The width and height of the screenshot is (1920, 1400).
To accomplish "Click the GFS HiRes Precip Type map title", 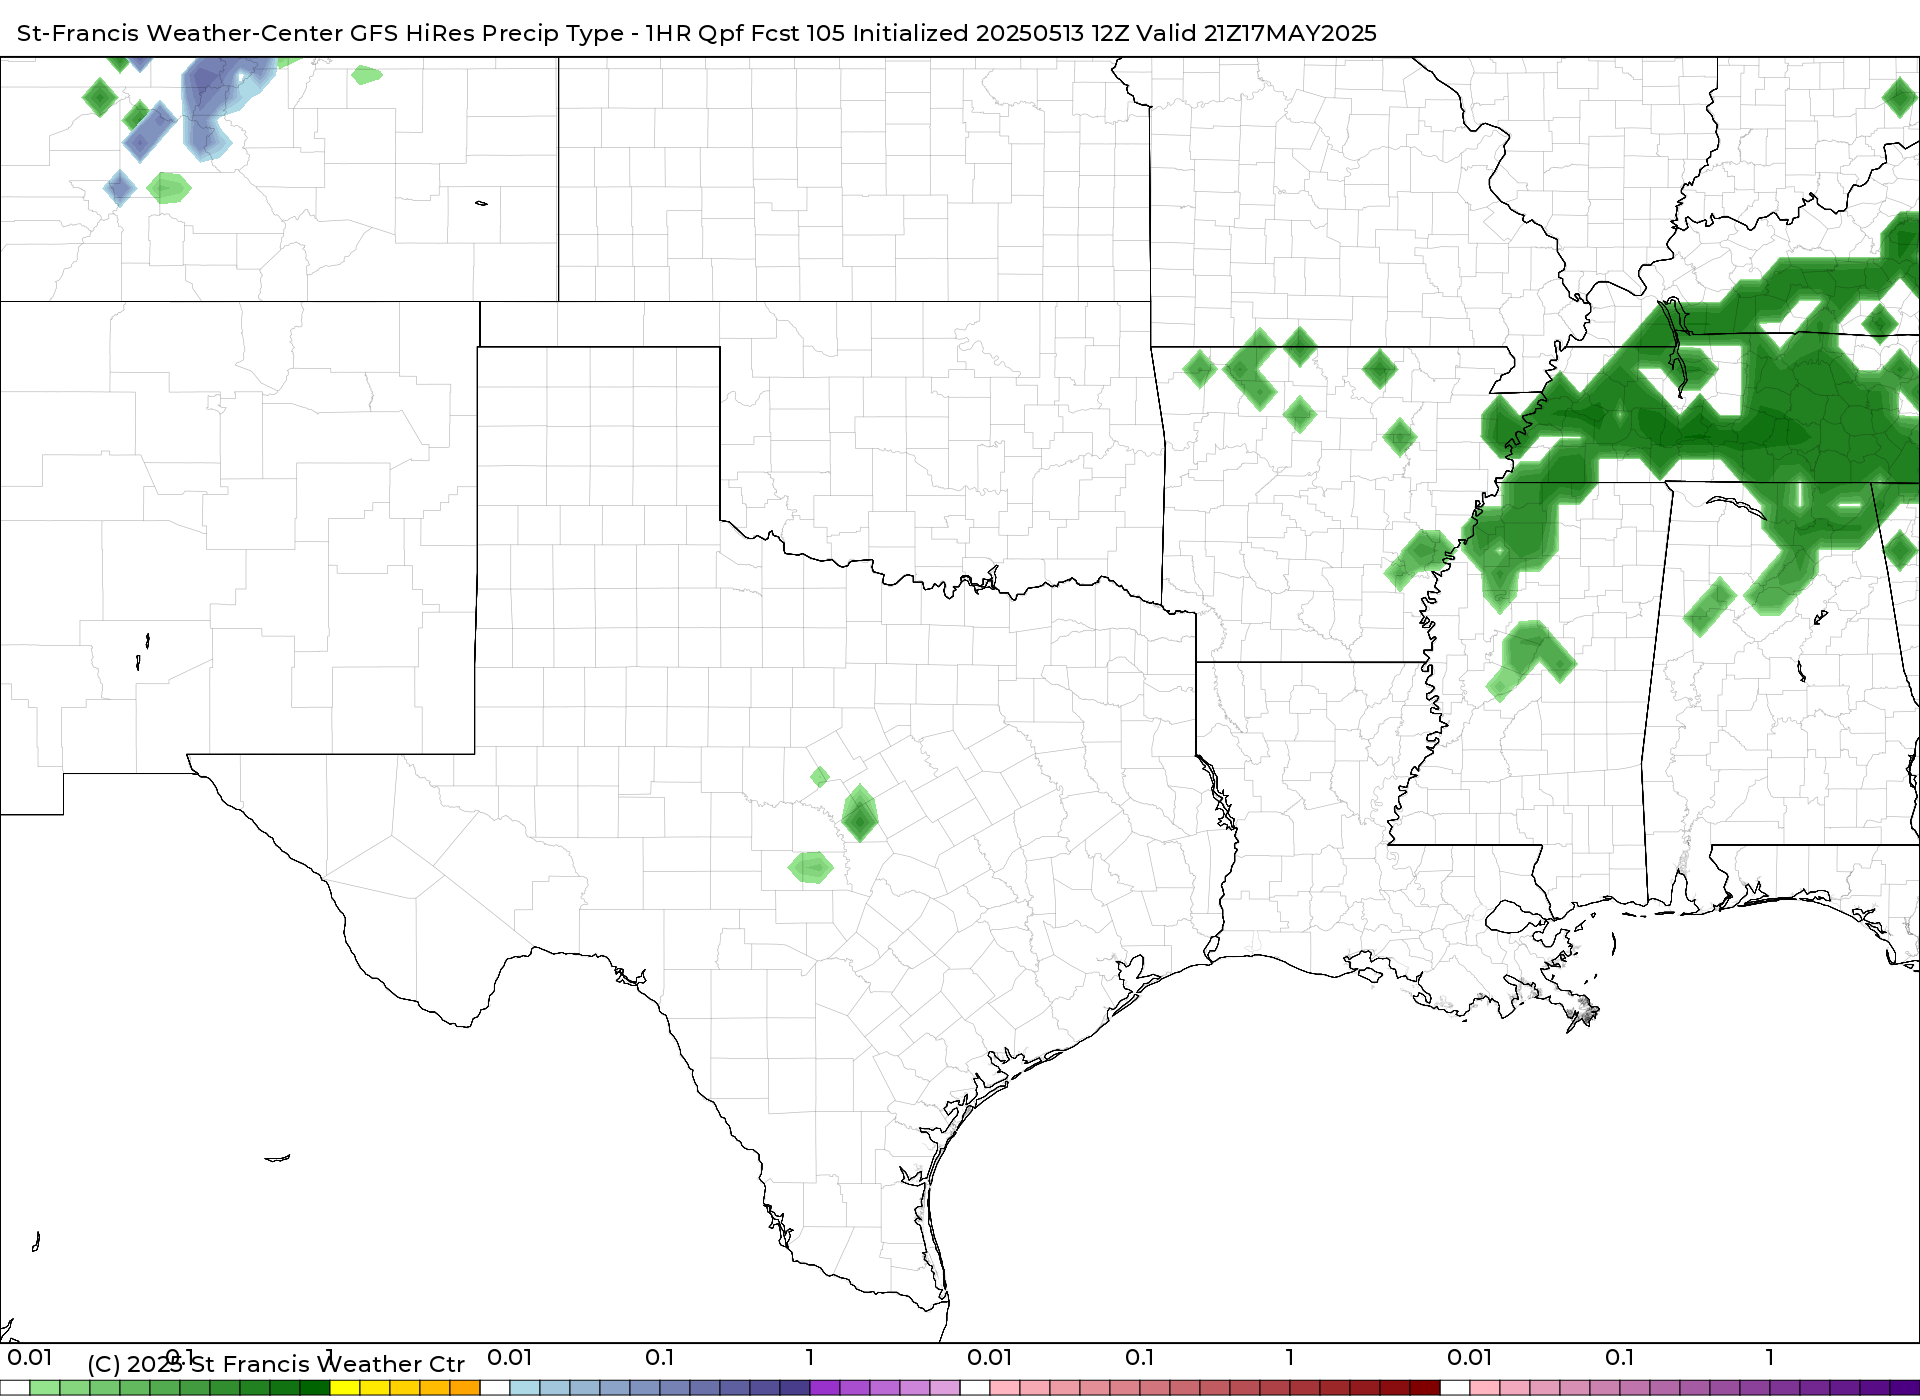I will tap(697, 33).
